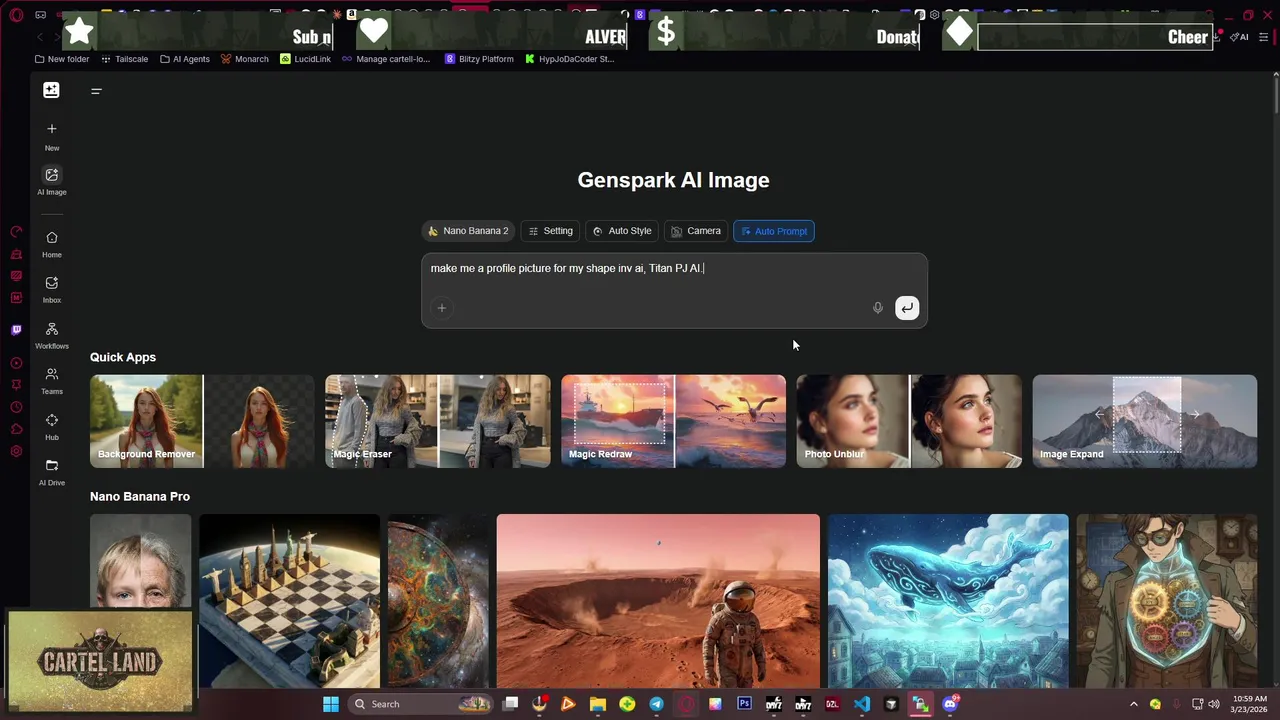Click the Windows Start button
This screenshot has height=720, width=1280.
pos(331,704)
